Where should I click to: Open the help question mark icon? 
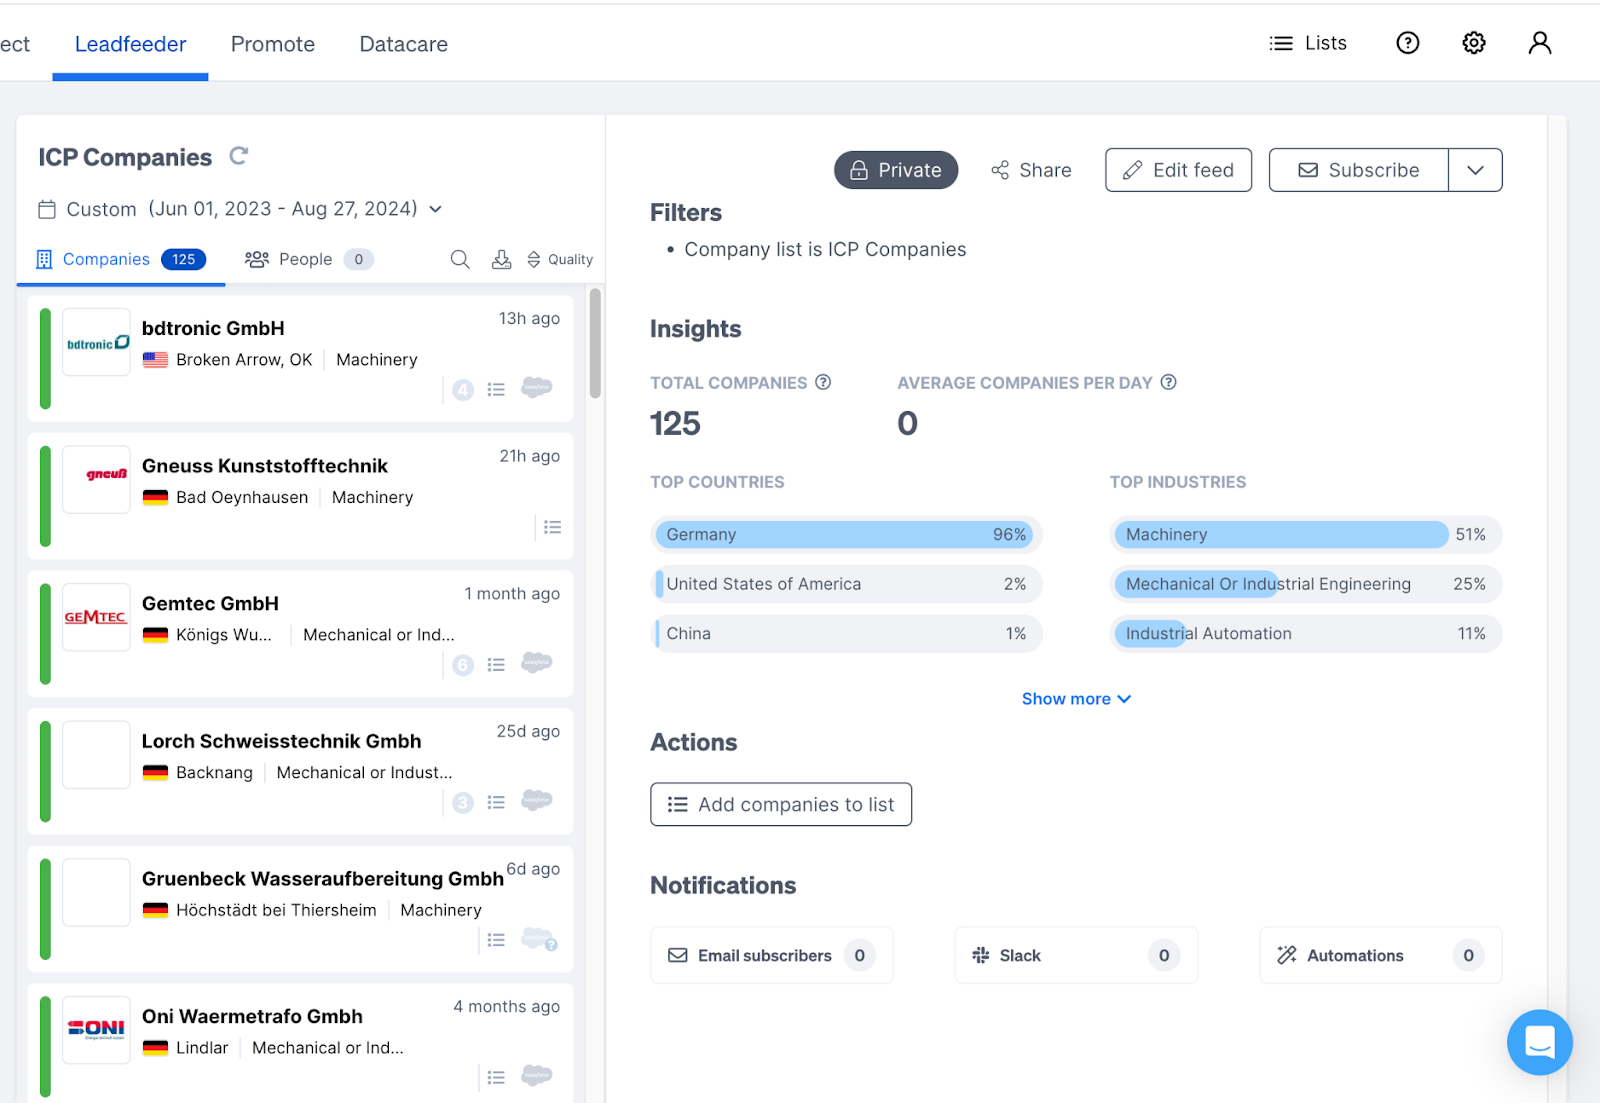click(x=1407, y=43)
